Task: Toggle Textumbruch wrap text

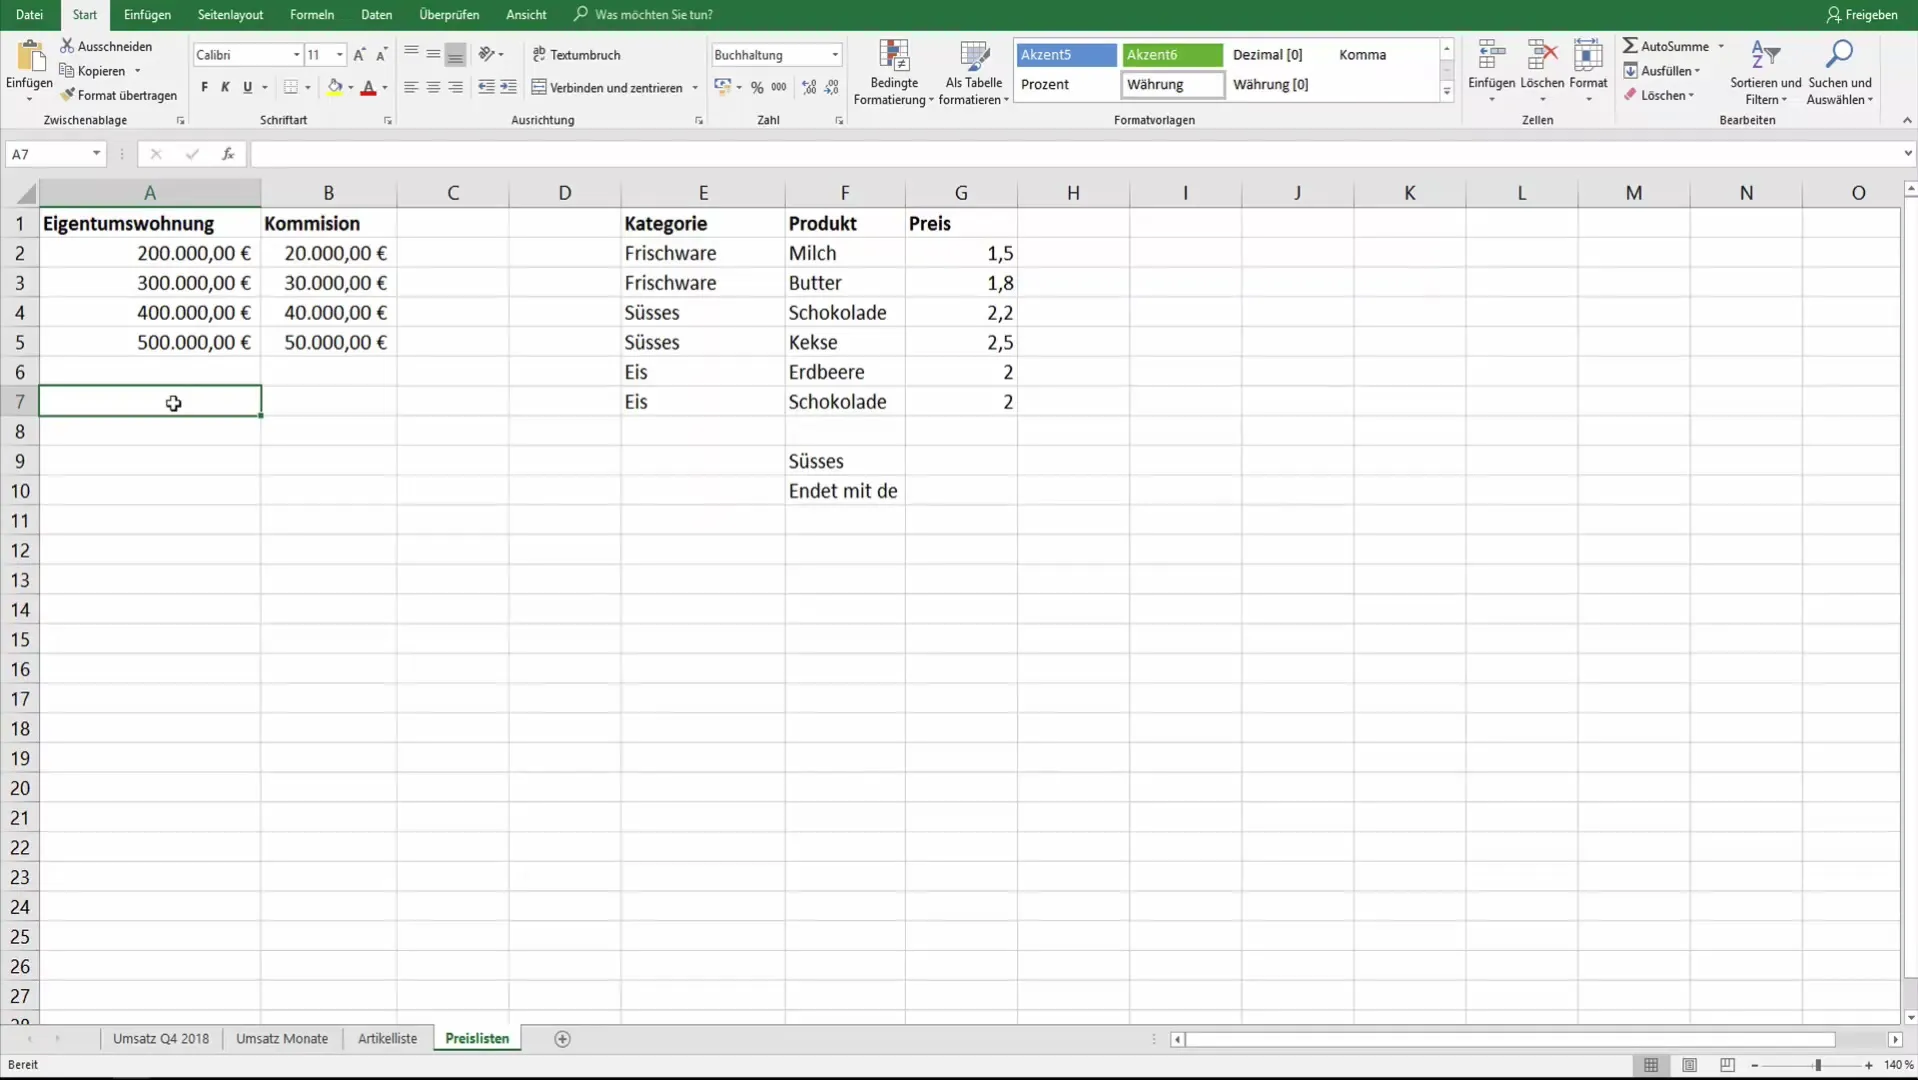Action: click(x=577, y=55)
